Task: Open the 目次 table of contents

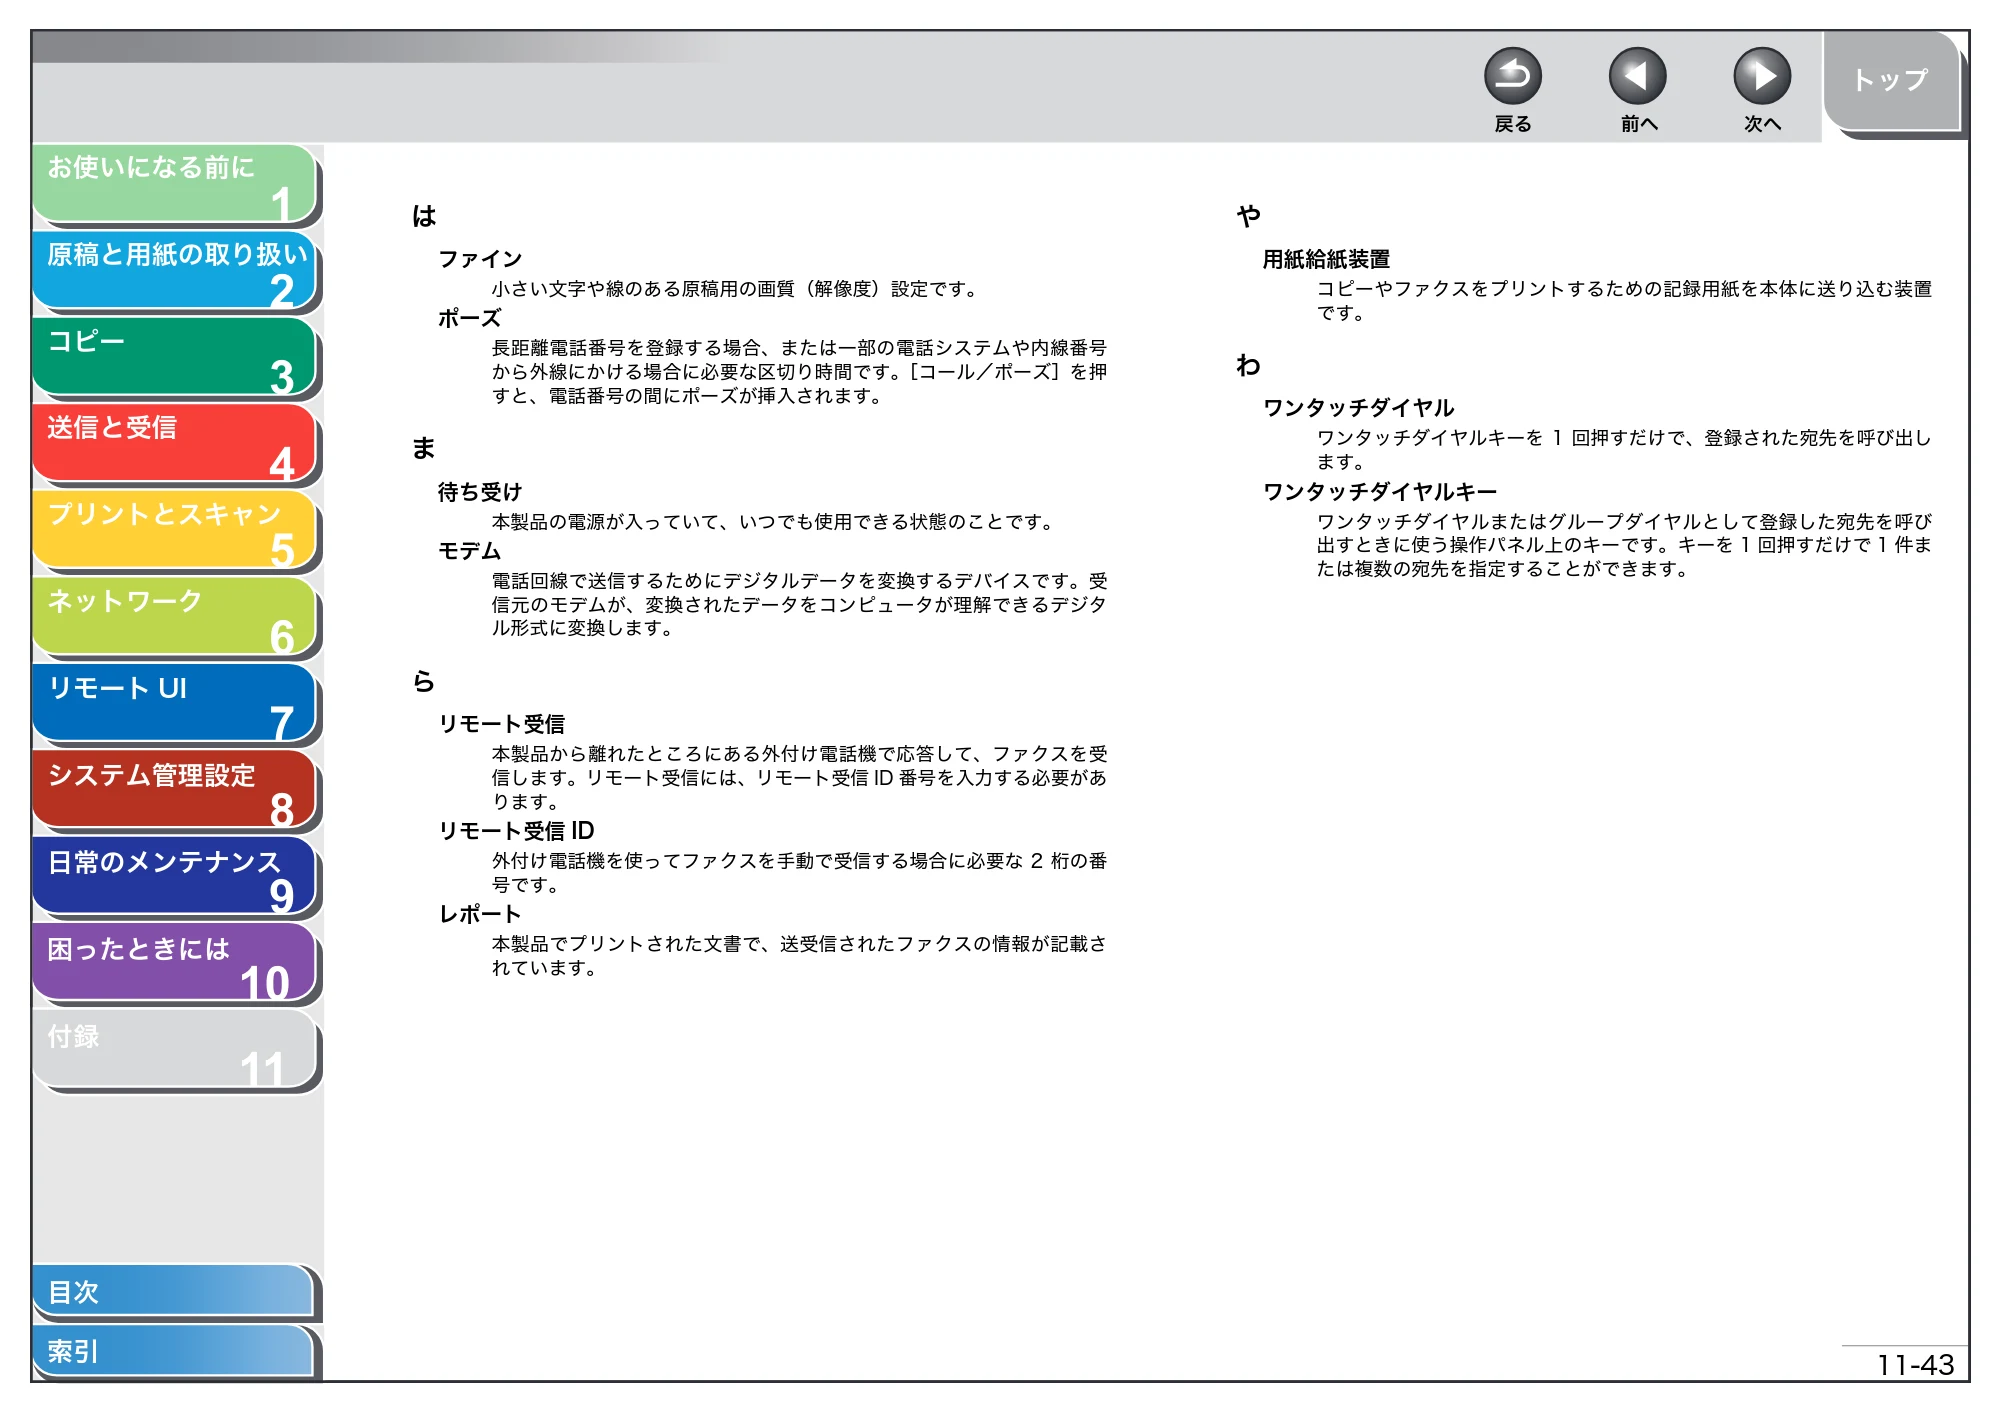Action: point(174,1292)
